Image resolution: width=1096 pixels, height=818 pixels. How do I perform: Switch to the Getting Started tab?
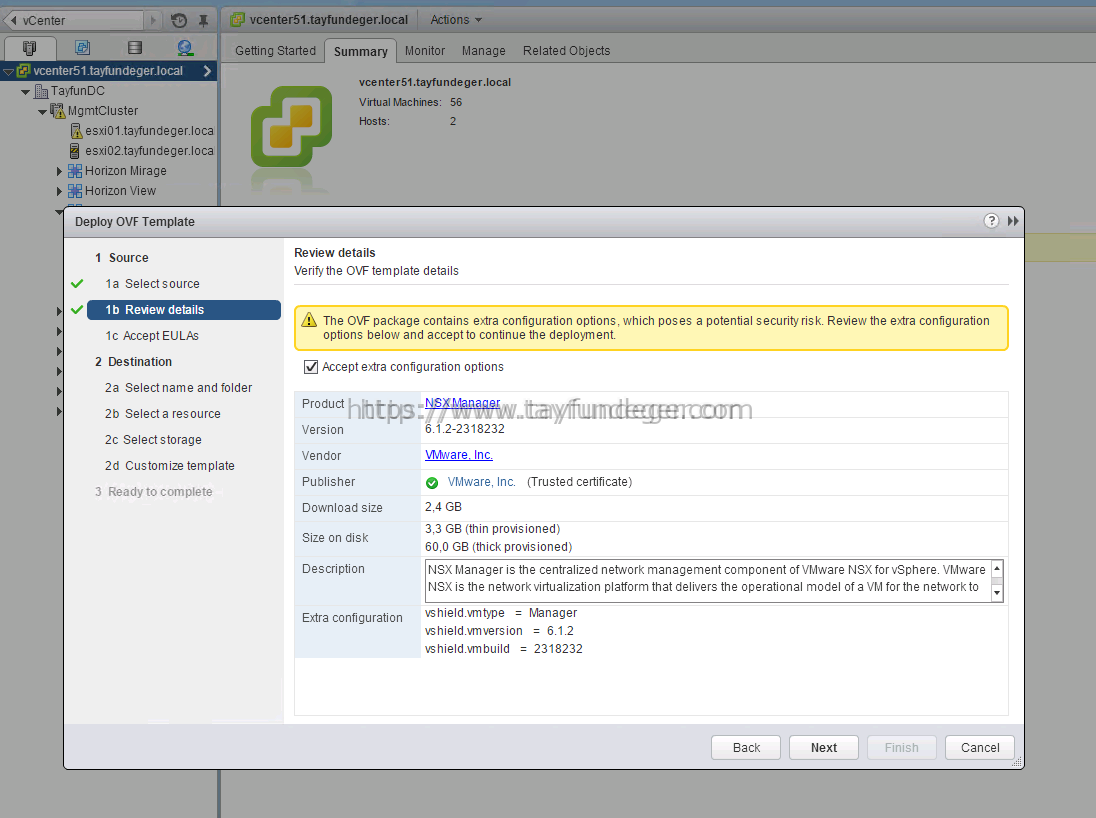275,50
